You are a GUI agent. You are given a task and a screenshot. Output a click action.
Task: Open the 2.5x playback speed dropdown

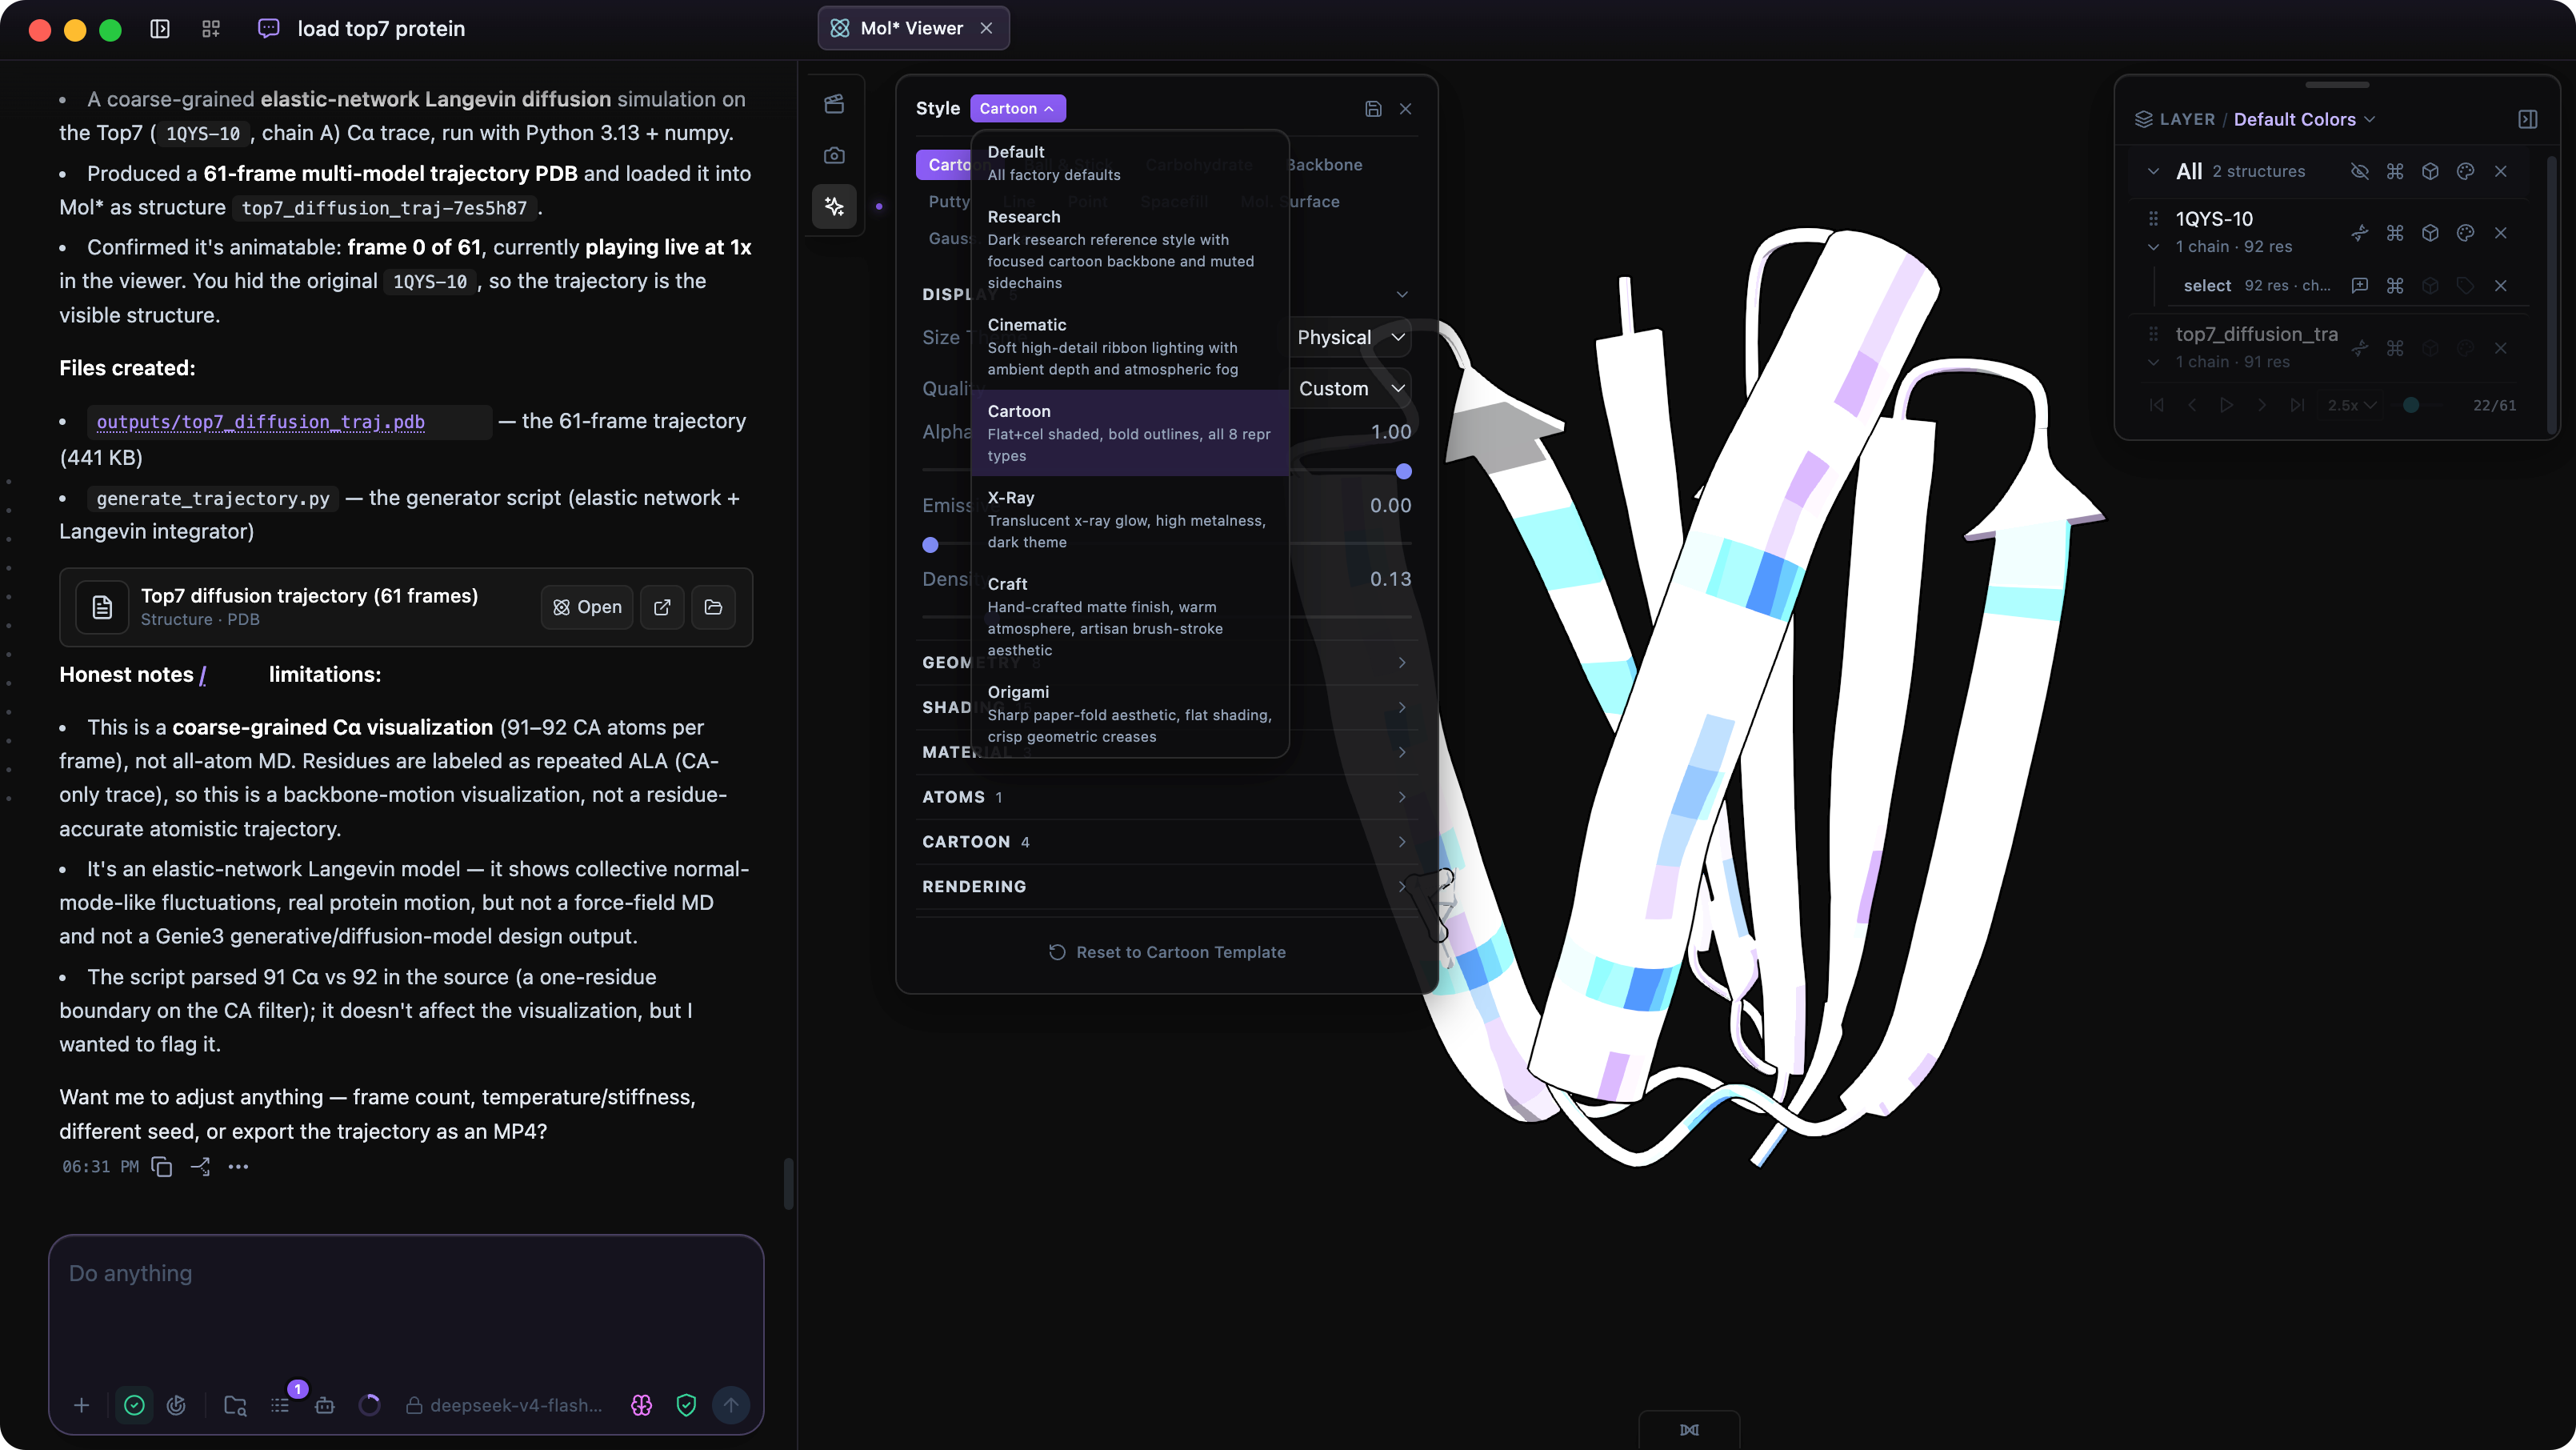tap(2351, 405)
